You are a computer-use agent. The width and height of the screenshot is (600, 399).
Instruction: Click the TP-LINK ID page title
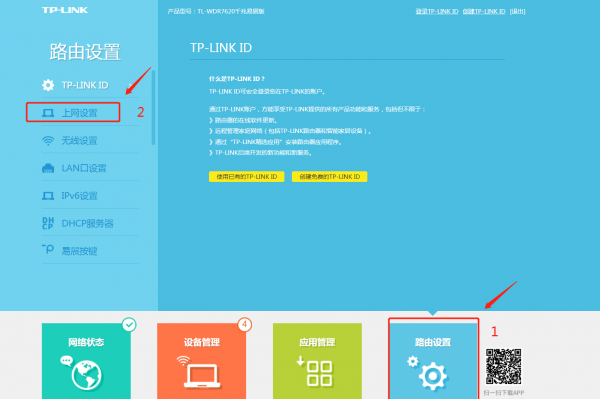221,48
